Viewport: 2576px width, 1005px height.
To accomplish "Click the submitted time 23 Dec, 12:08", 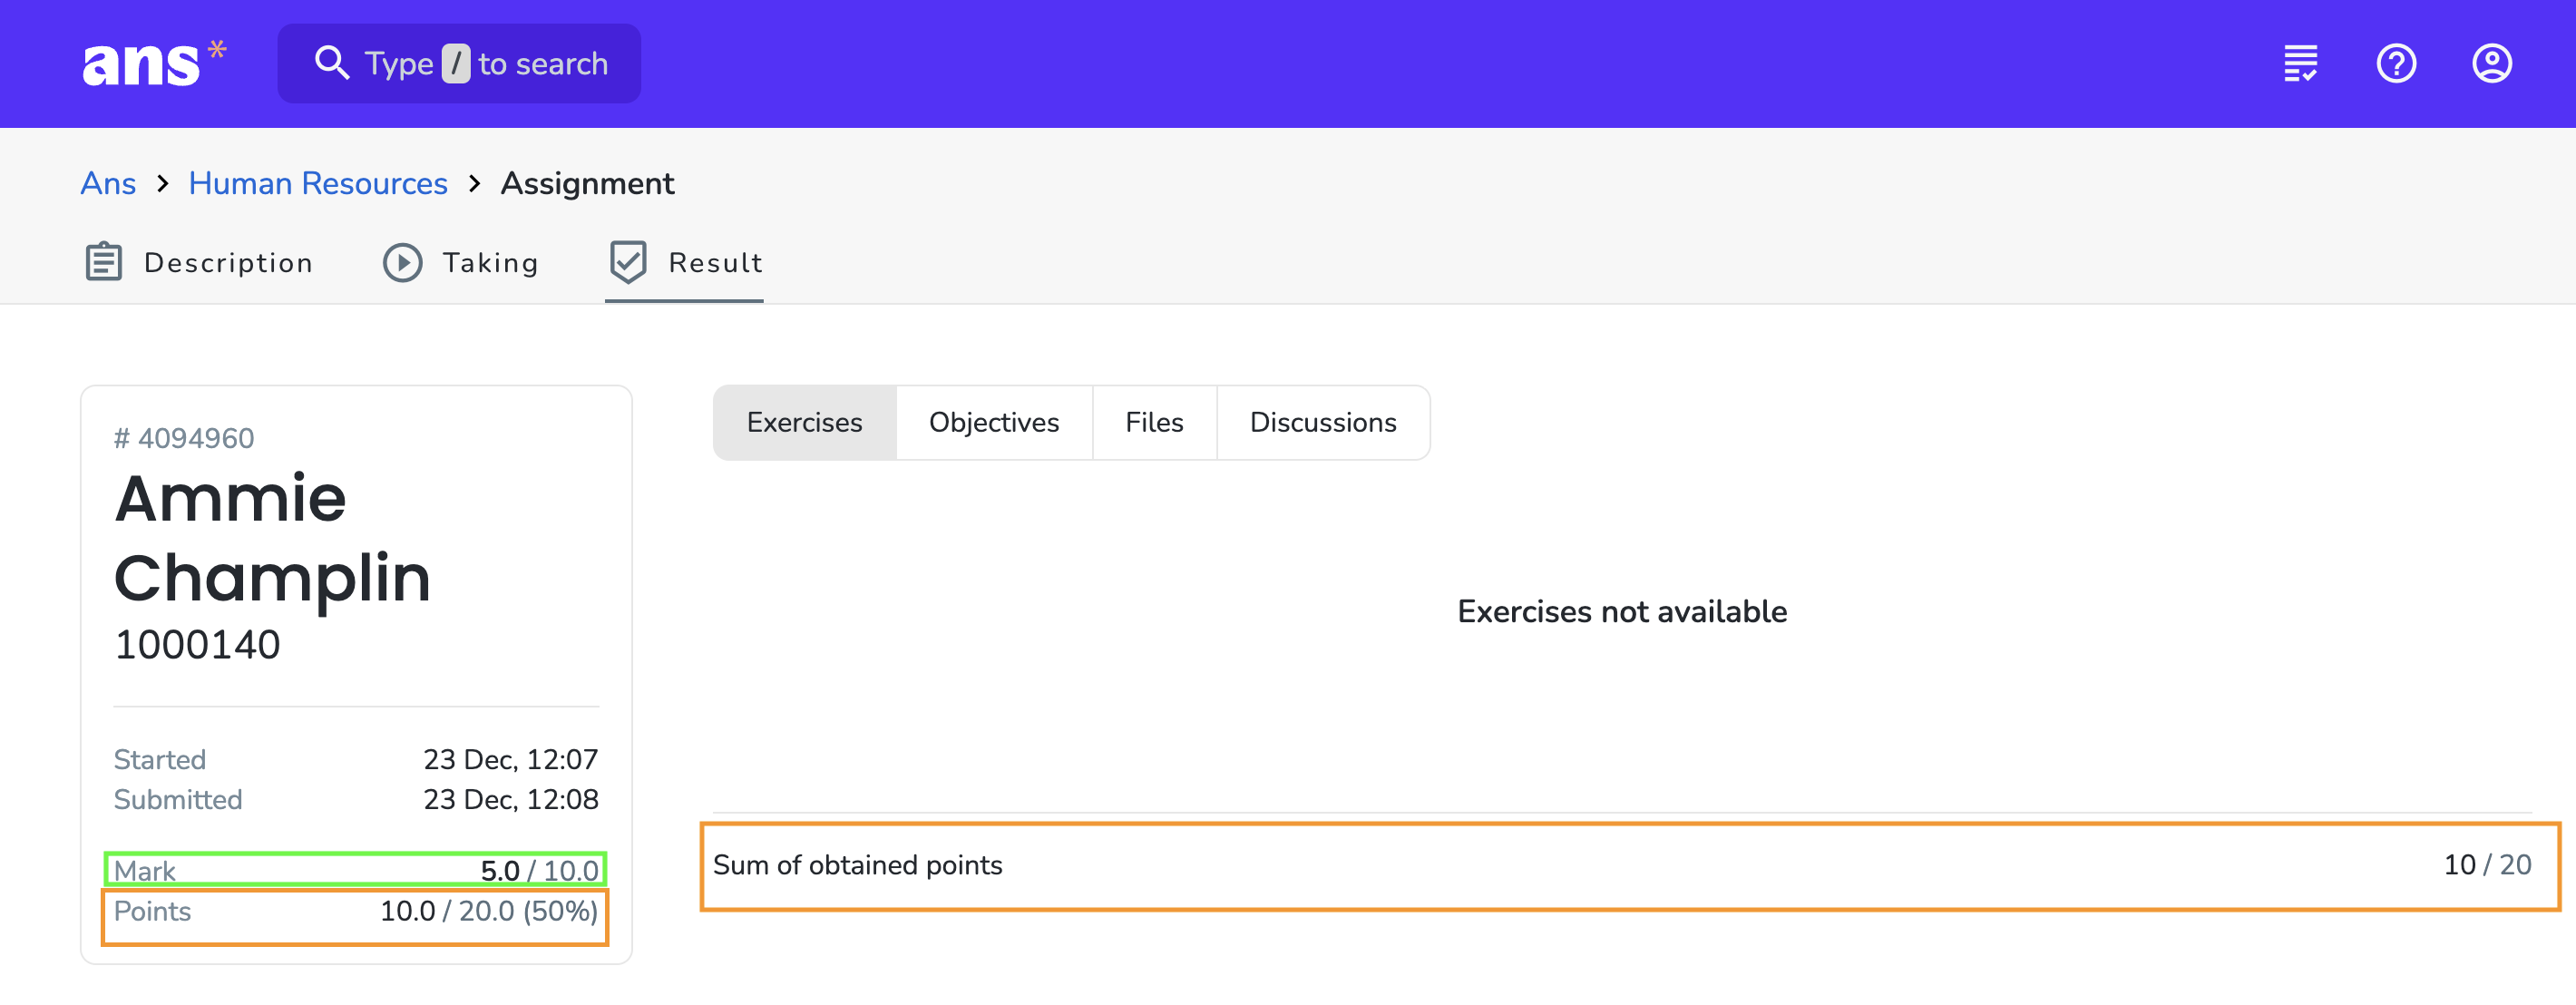I will 510,799.
